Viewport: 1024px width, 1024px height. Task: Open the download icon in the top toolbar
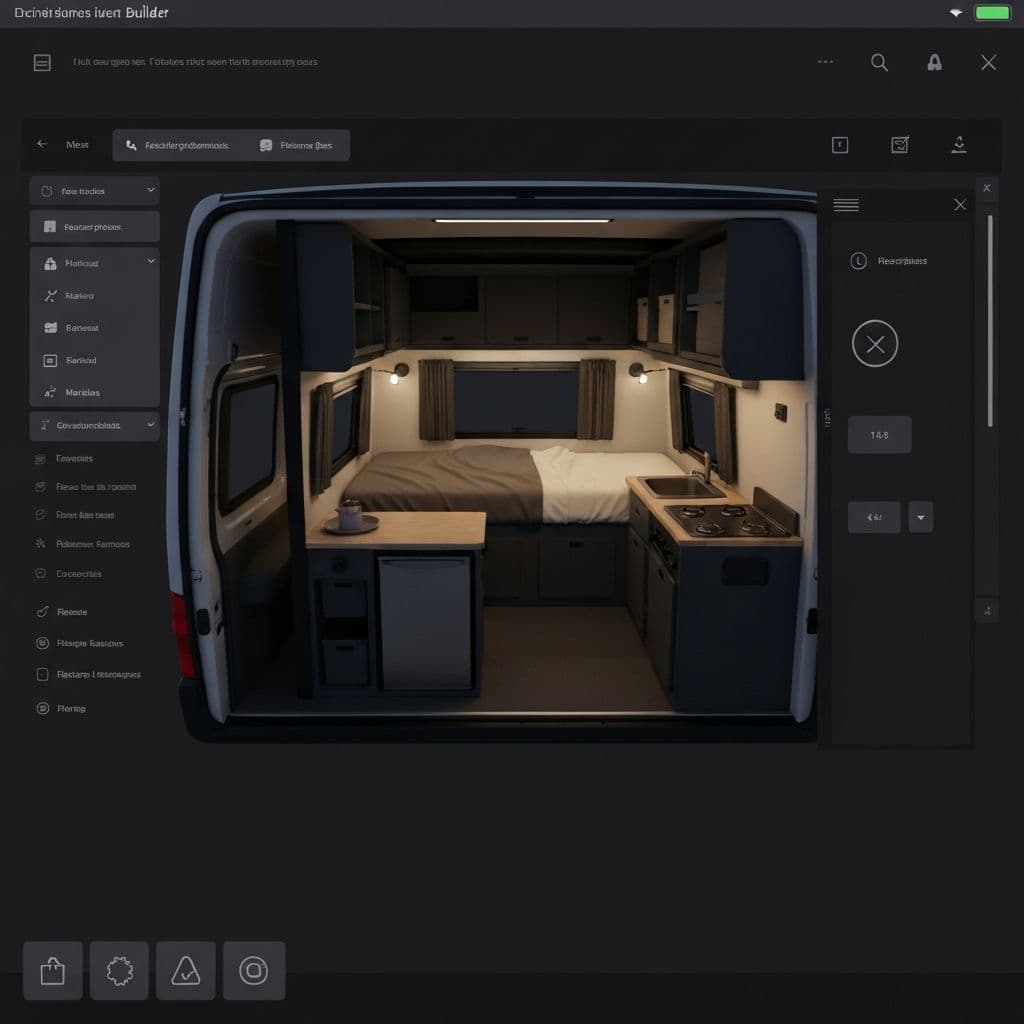(959, 144)
